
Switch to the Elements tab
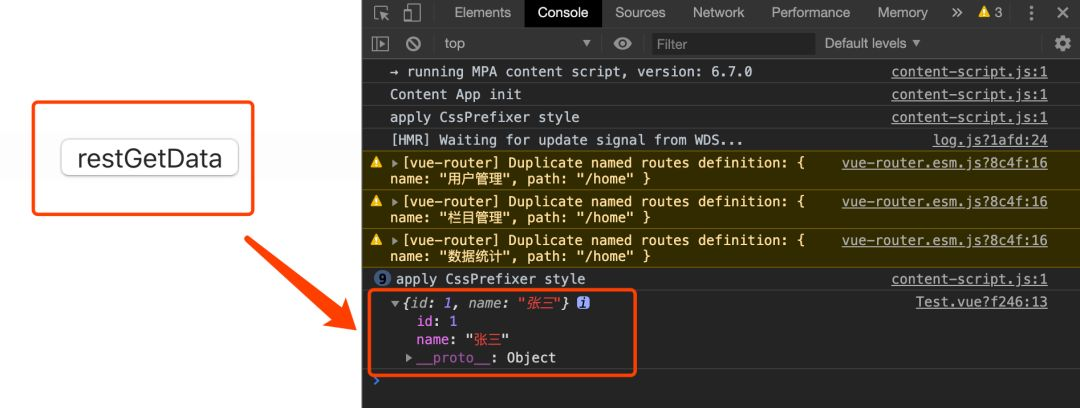(x=483, y=12)
